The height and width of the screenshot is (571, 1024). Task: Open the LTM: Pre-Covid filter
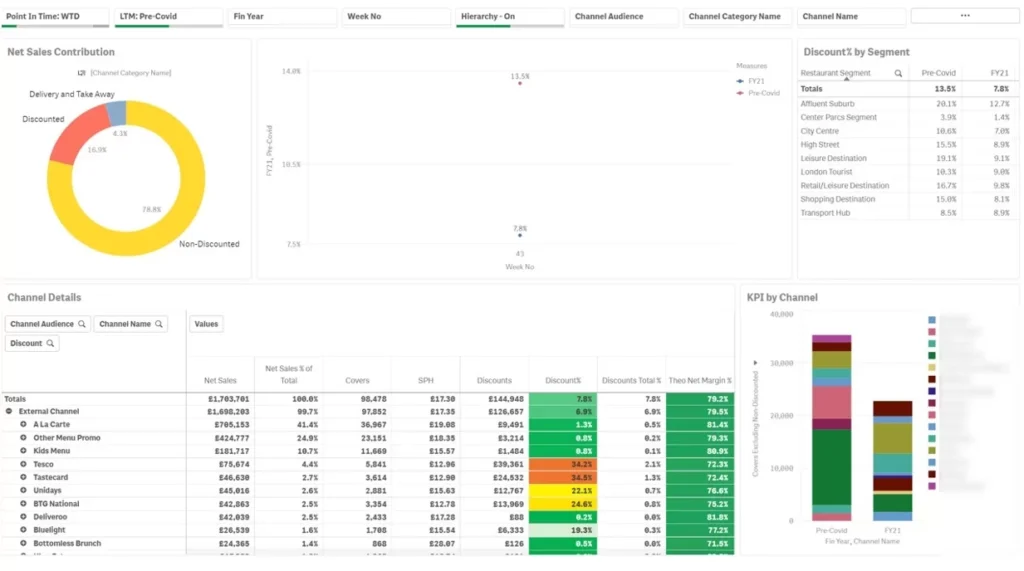coord(168,17)
